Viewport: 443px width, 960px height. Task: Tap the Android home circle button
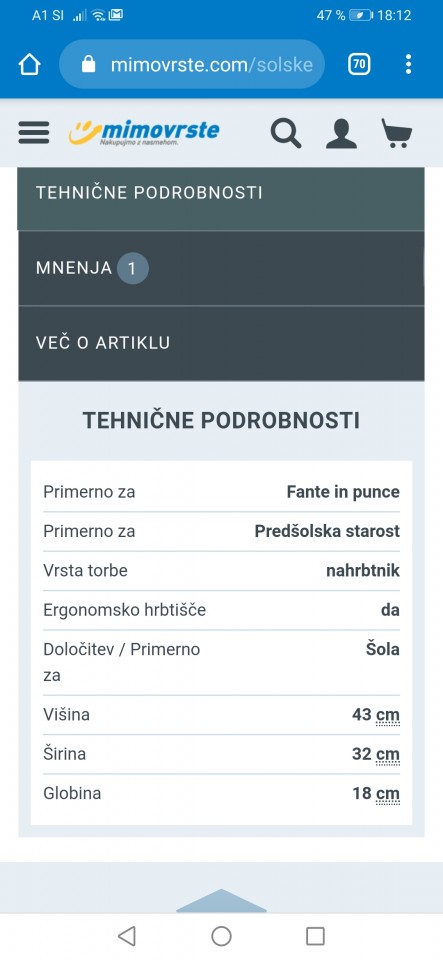coord(222,936)
